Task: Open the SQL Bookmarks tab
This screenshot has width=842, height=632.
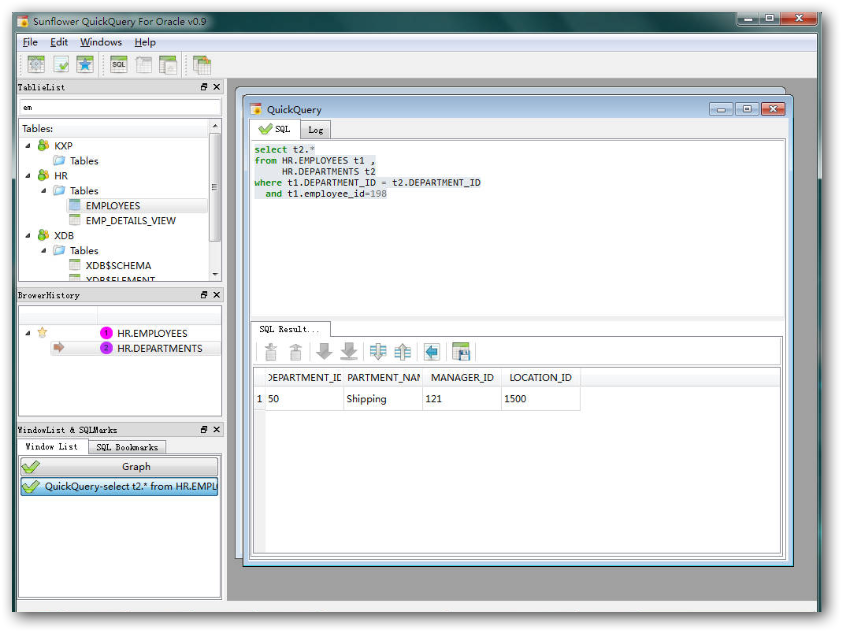Action: click(127, 447)
